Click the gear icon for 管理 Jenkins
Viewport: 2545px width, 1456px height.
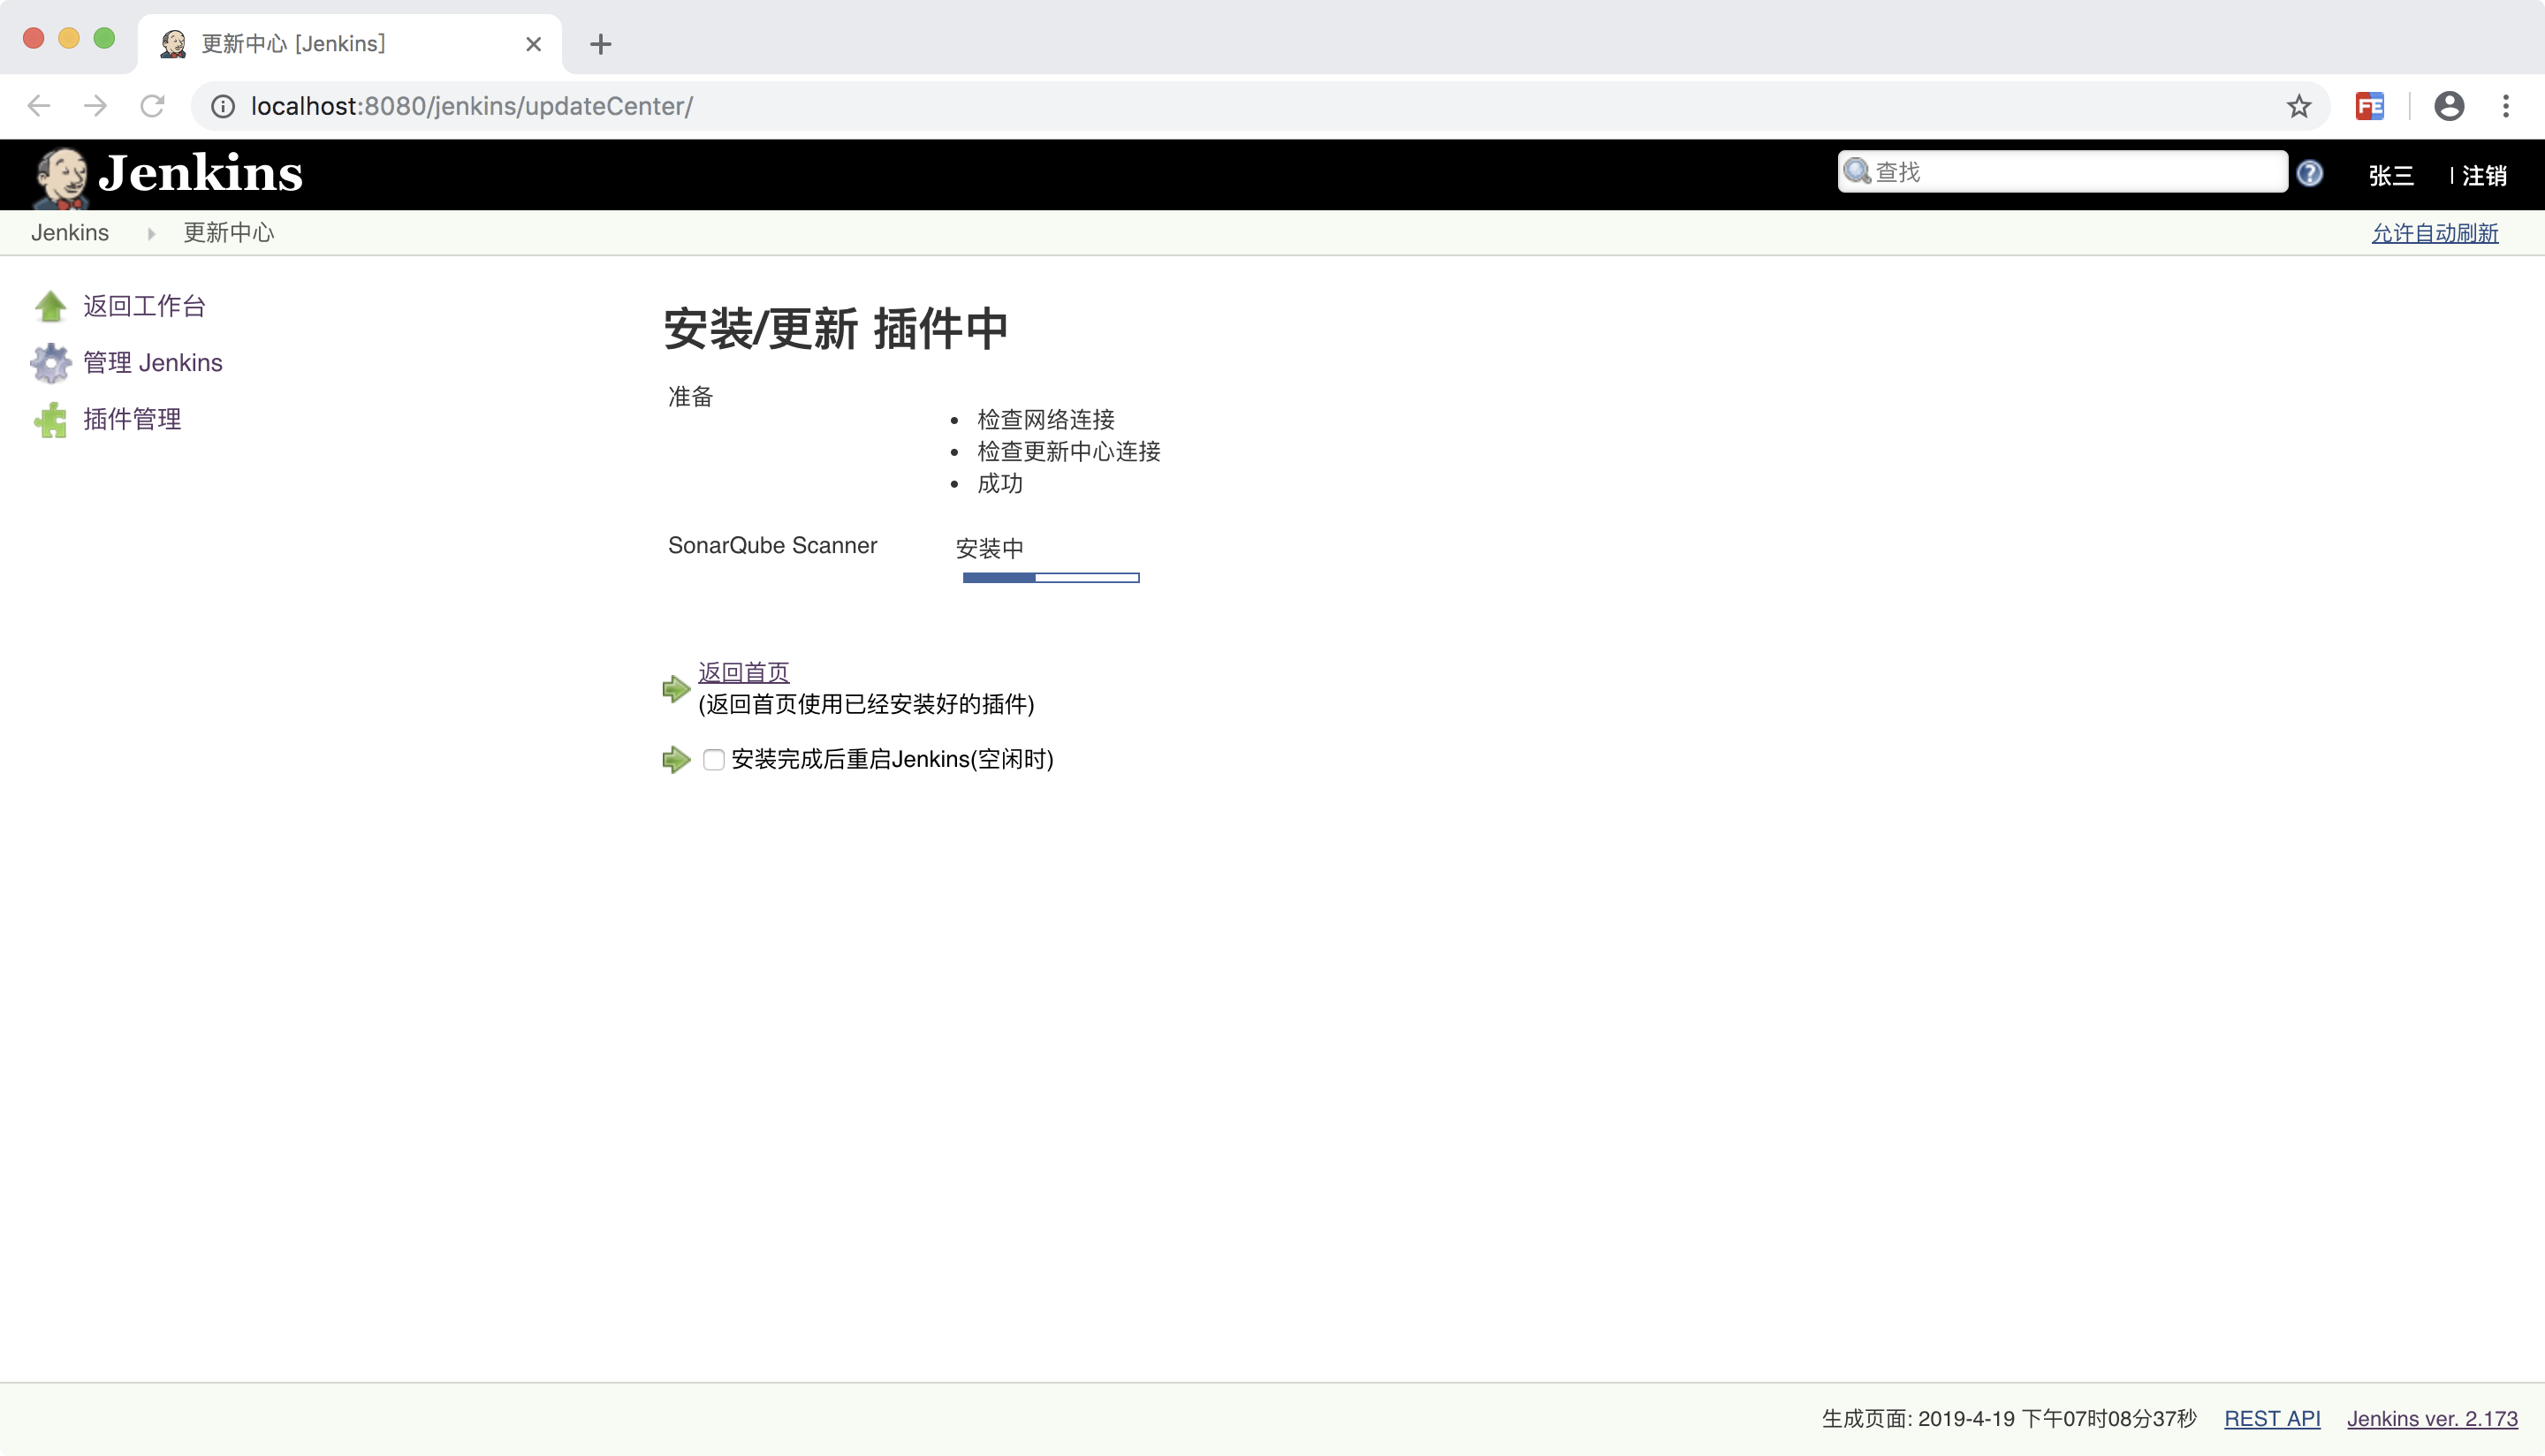tap(50, 363)
